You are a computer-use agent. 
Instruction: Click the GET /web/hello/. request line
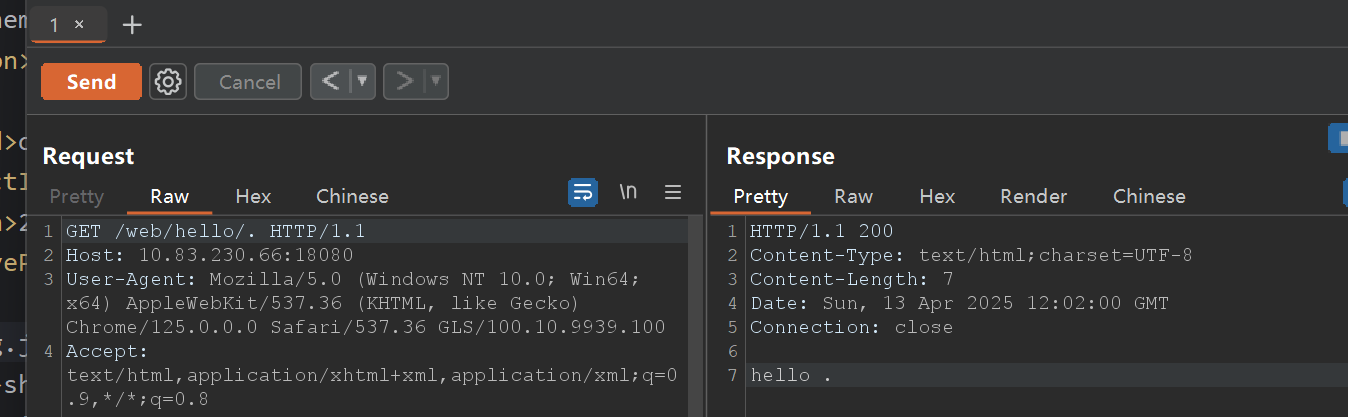coord(216,231)
